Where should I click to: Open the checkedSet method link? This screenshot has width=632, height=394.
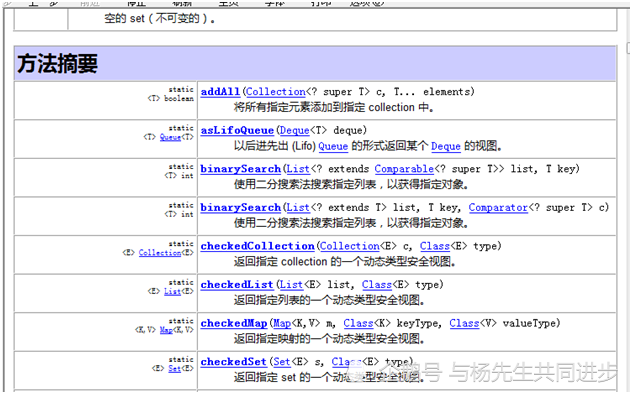coord(233,362)
